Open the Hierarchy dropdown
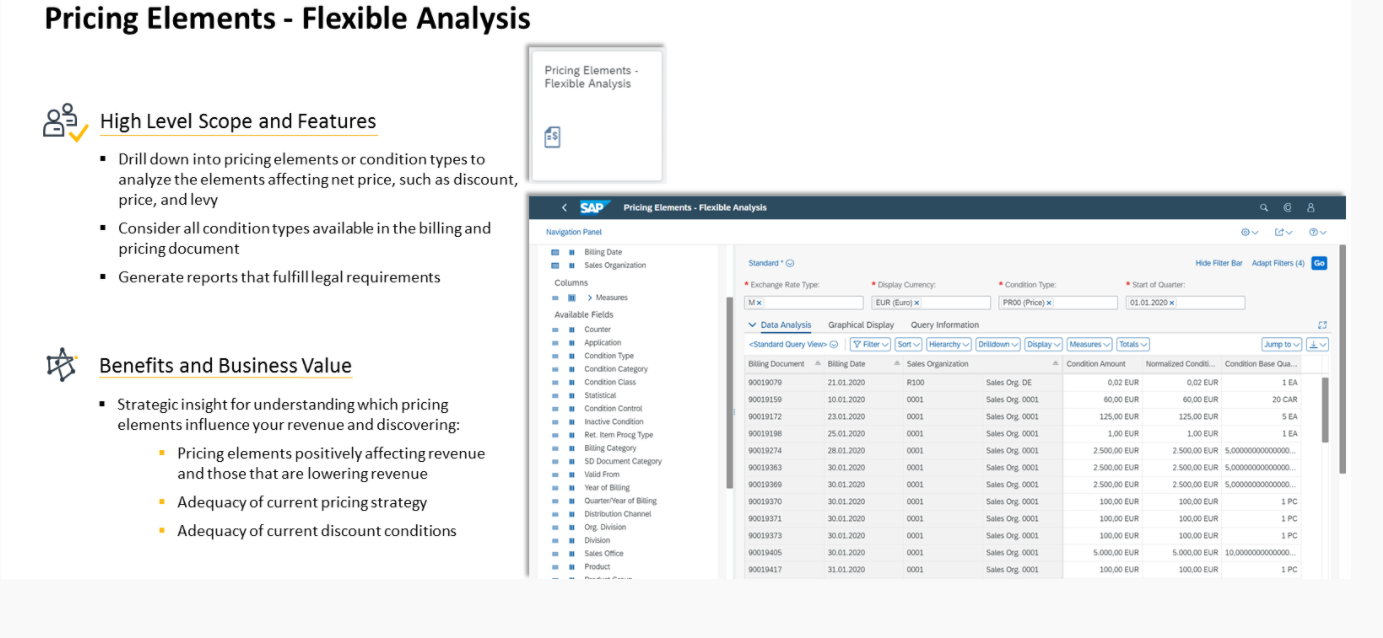The image size is (1383, 638). pos(948,344)
